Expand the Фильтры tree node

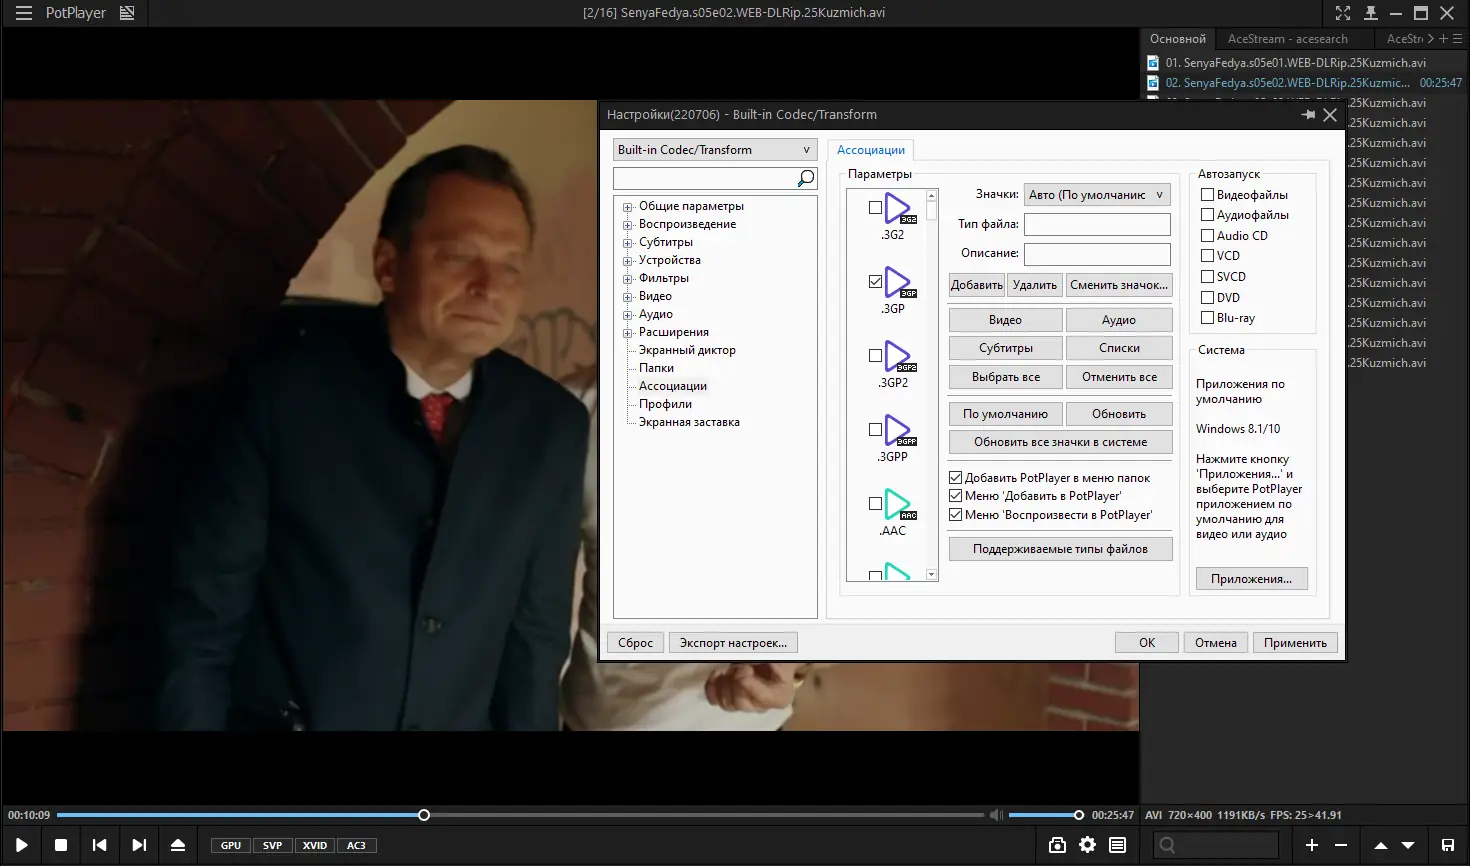(x=628, y=279)
